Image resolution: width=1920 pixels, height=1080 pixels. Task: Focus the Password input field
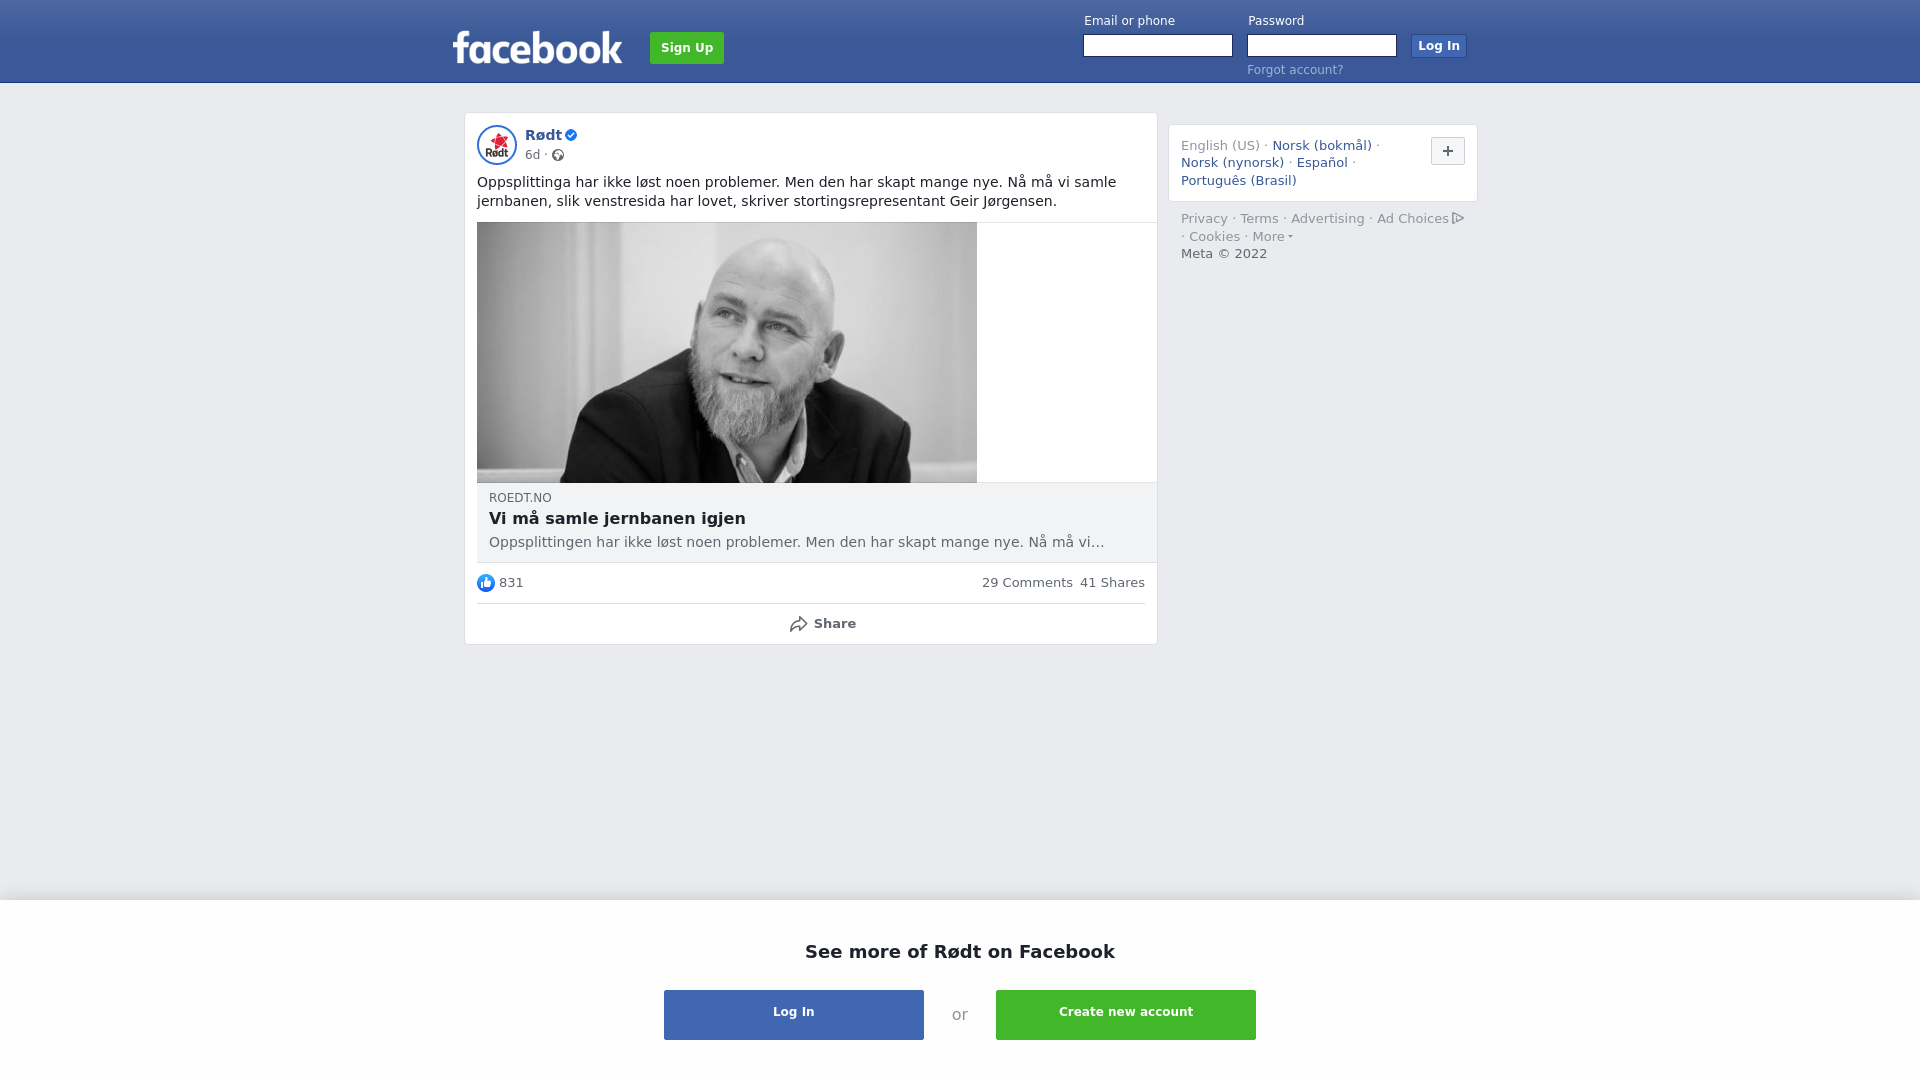[x=1322, y=46]
